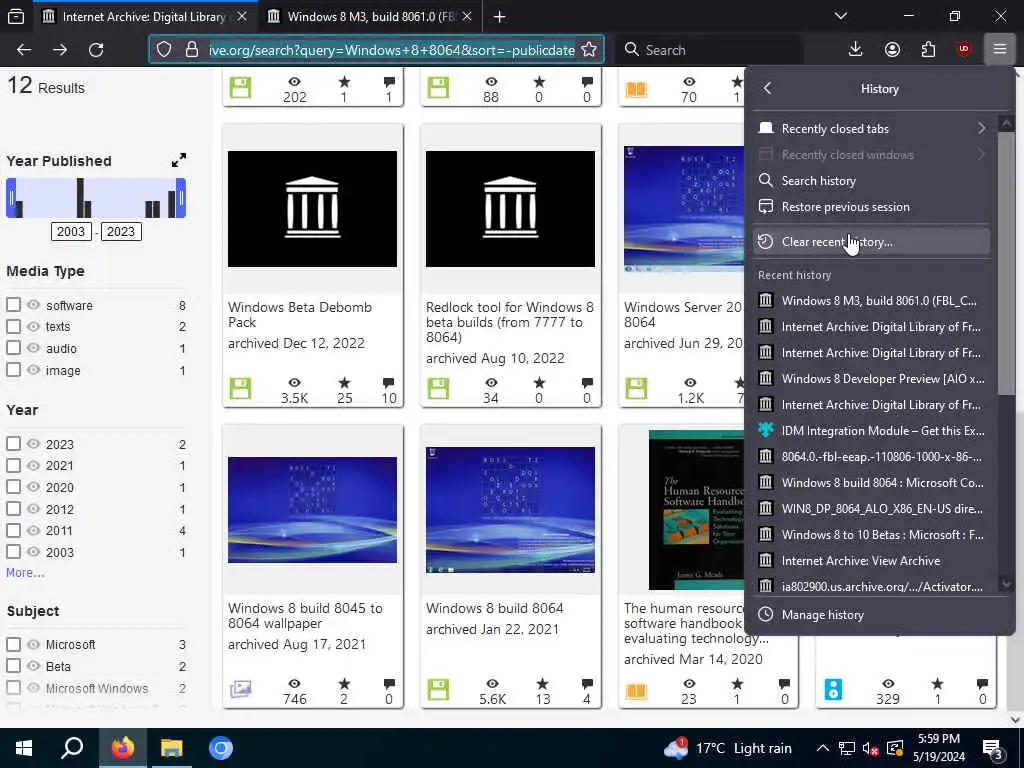The image size is (1024, 768).
Task: Go forward with the browser forward arrow
Action: pyautogui.click(x=60, y=50)
